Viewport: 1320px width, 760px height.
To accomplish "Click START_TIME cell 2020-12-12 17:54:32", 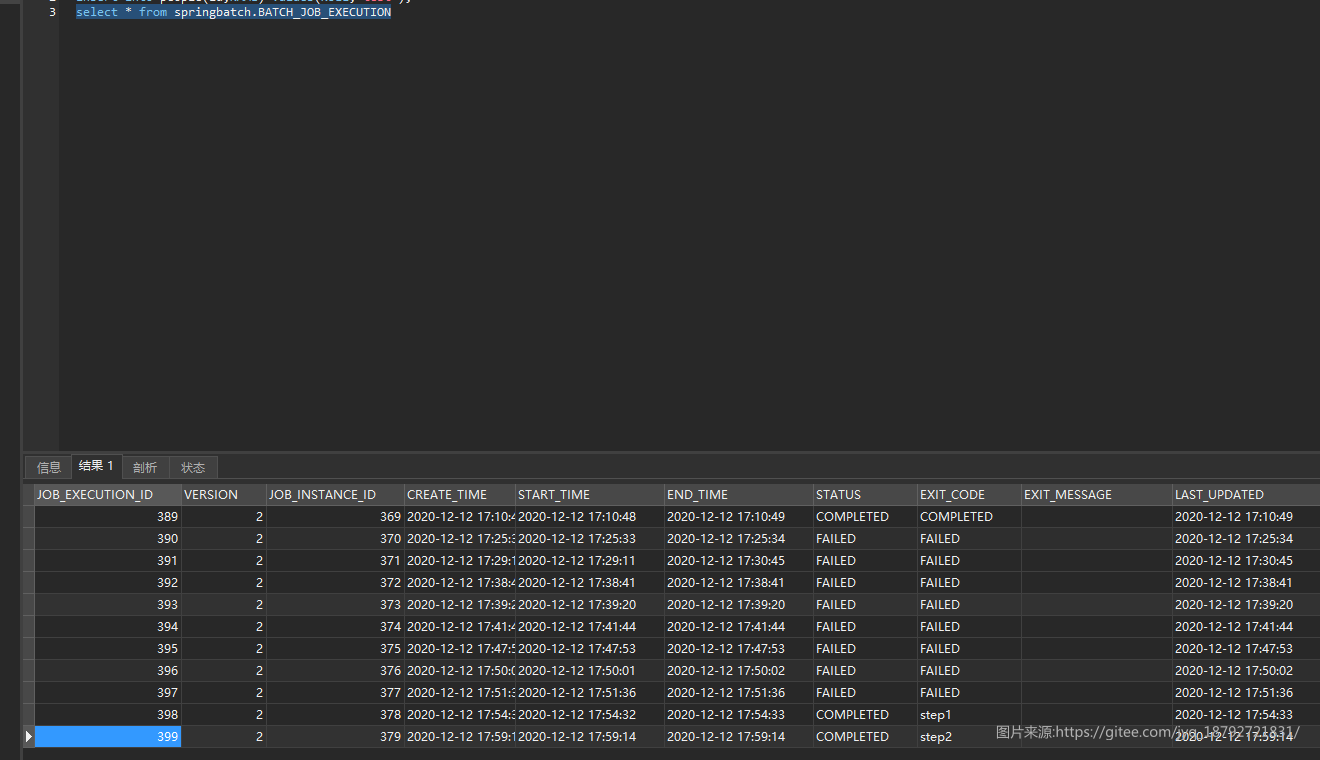I will point(590,715).
